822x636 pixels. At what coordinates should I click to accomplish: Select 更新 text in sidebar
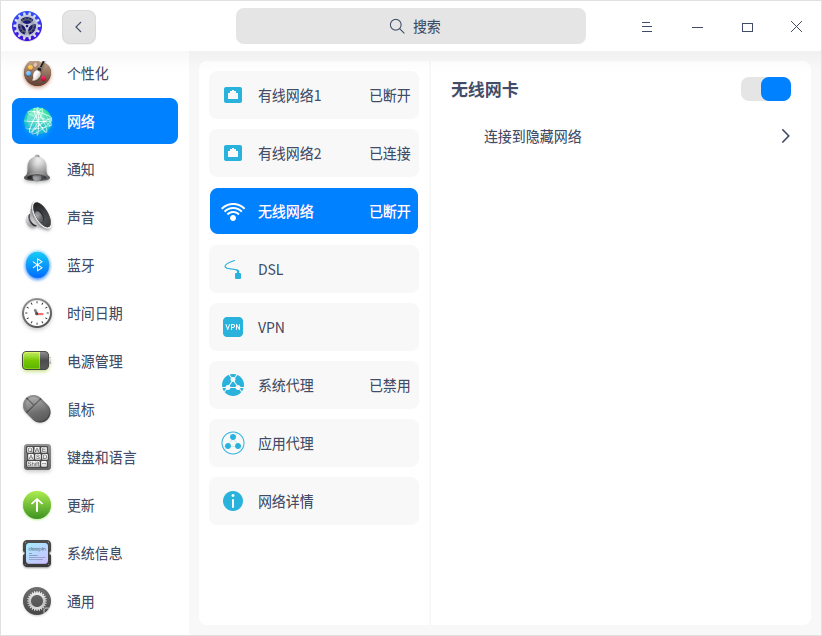[81, 505]
